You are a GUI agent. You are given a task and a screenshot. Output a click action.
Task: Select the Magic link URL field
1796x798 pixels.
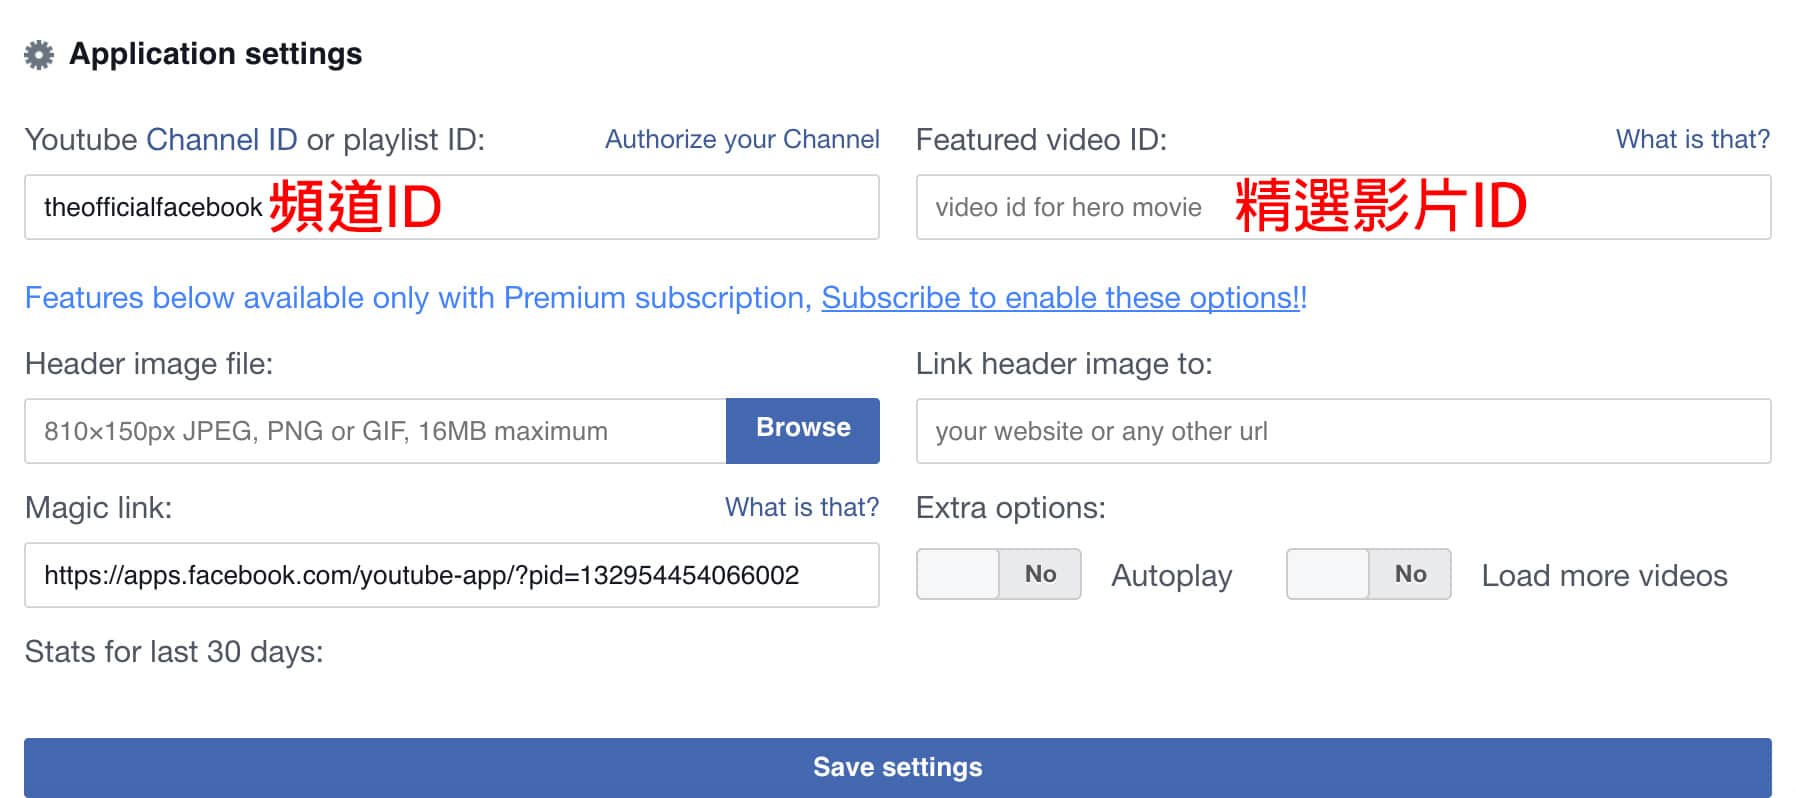pyautogui.click(x=452, y=575)
